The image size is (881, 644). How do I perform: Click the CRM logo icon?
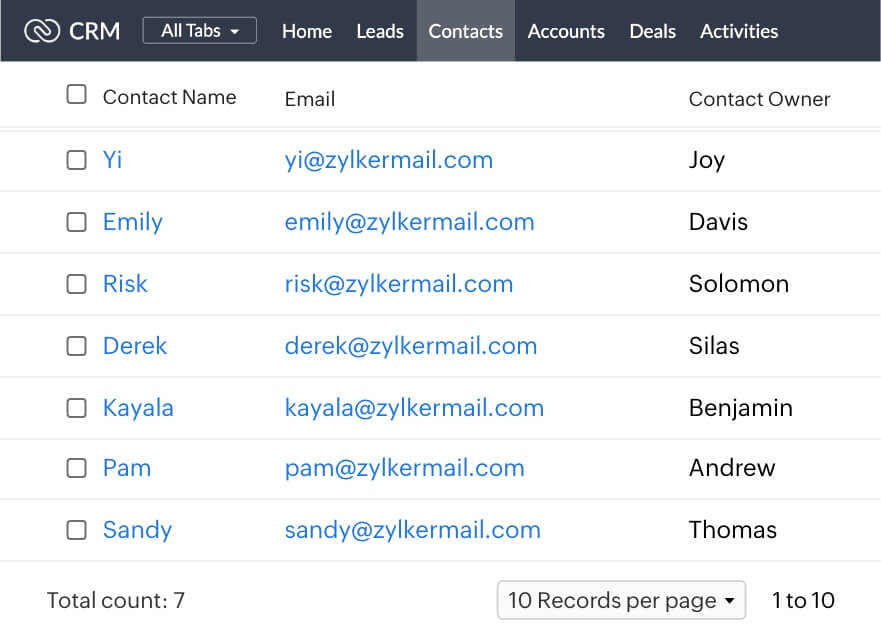(40, 31)
